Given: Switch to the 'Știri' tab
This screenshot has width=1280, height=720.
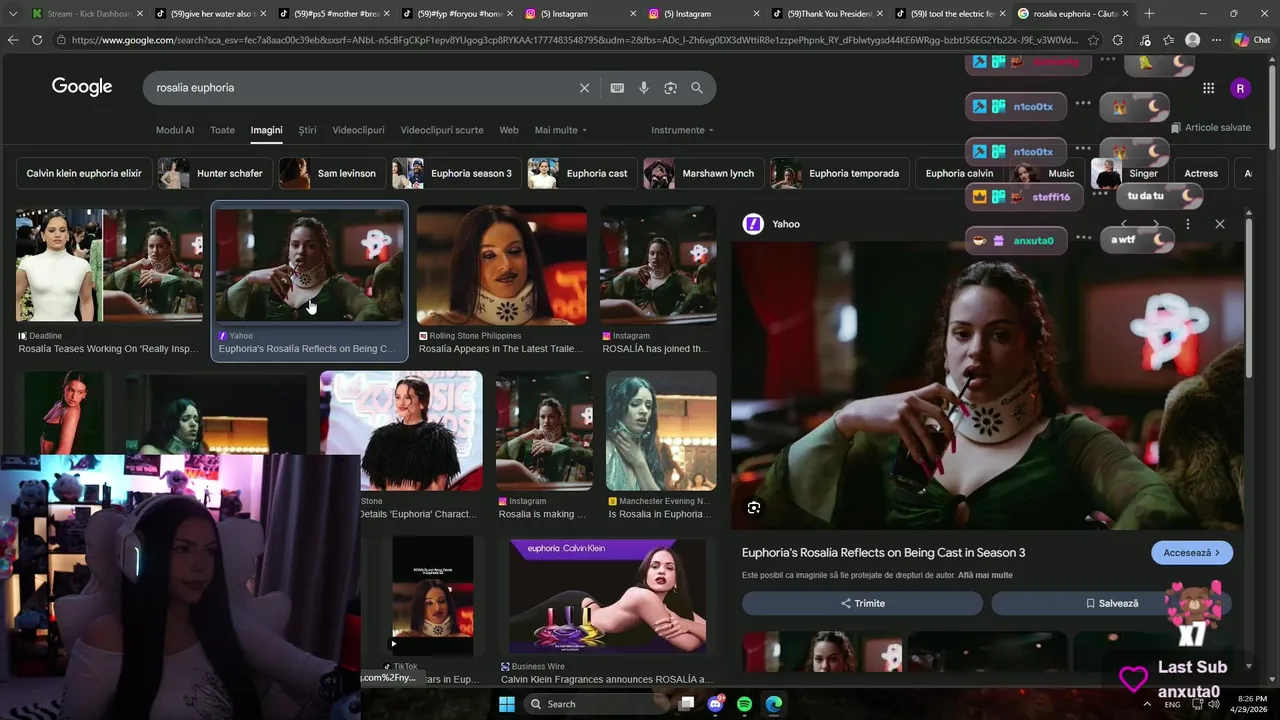Looking at the screenshot, I should (307, 130).
